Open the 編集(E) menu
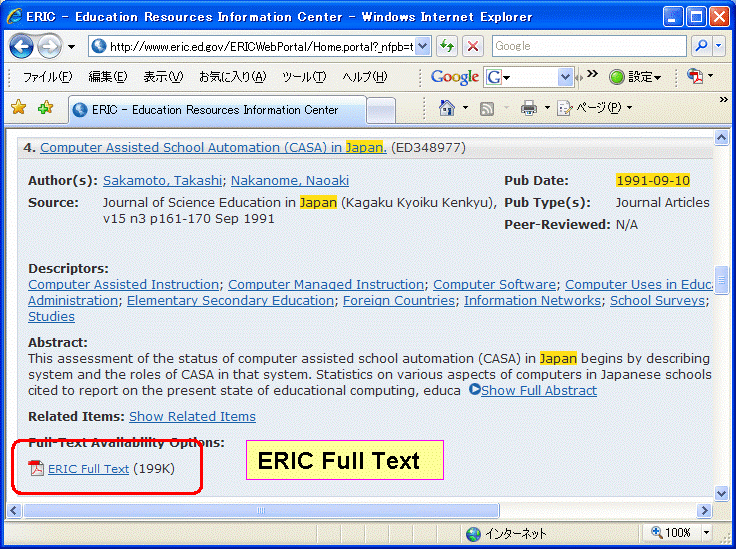The width and height of the screenshot is (736, 549). (107, 76)
